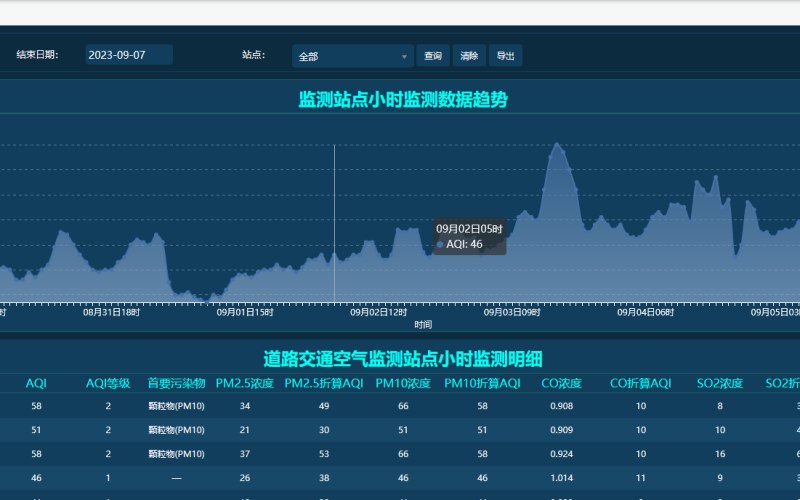
Task: Click the PM2.5浓度 column header
Action: pyautogui.click(x=245, y=384)
